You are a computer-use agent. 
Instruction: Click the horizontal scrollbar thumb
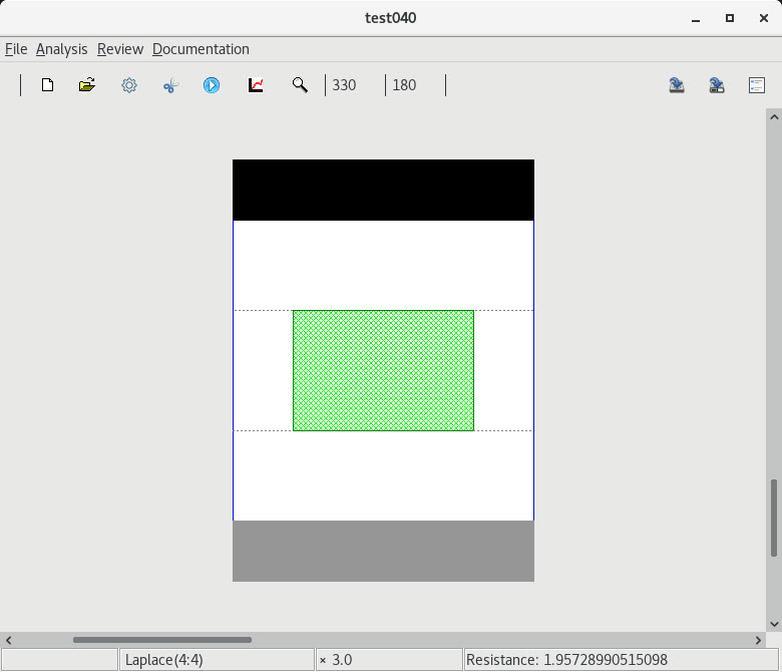click(x=162, y=640)
